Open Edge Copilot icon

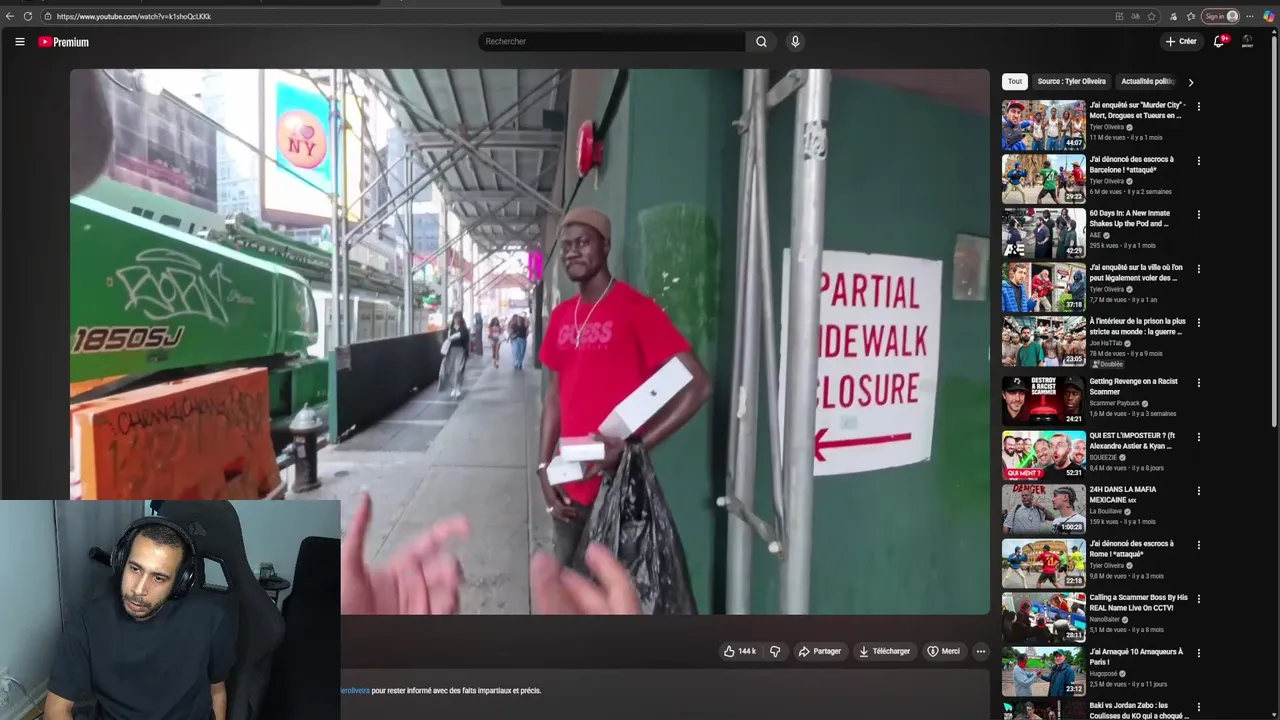pos(1269,16)
